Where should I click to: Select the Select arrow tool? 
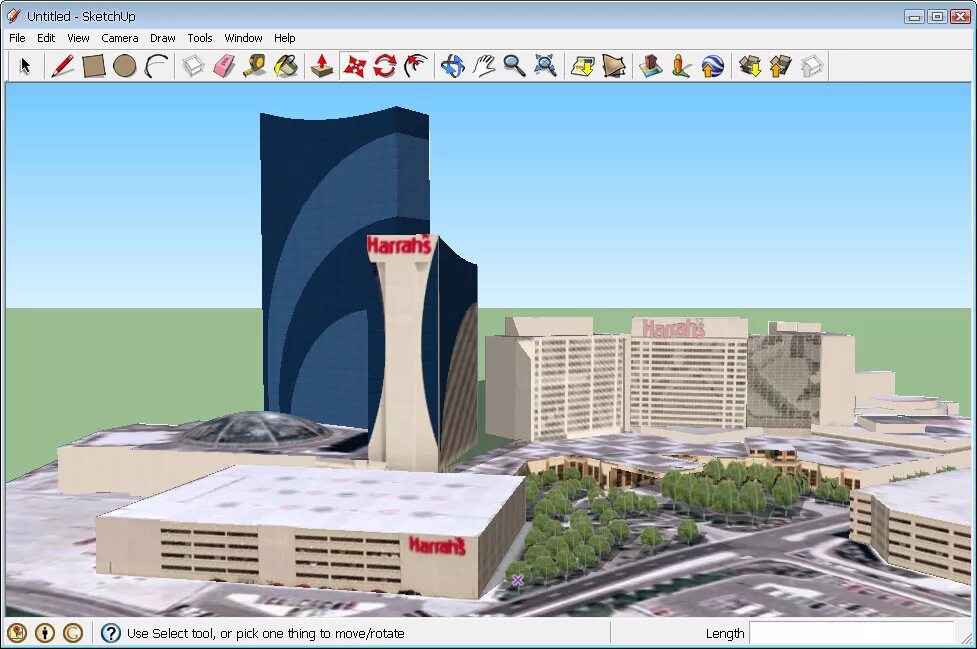point(25,66)
